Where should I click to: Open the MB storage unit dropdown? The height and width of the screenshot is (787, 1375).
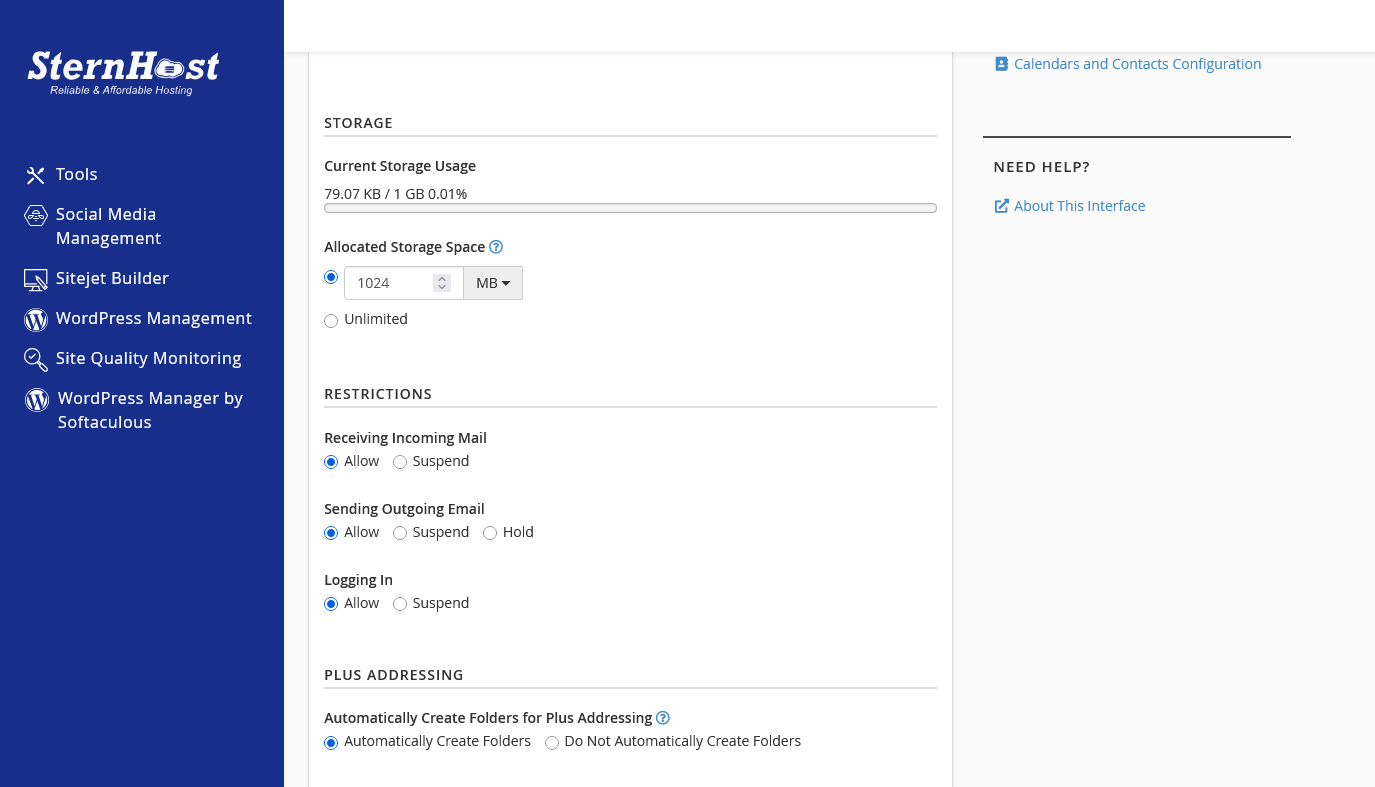coord(493,283)
